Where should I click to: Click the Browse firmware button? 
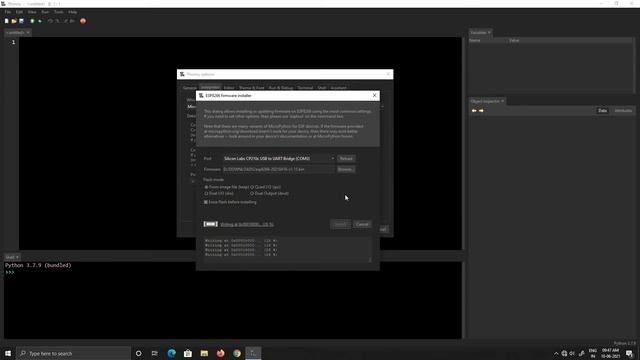[346, 169]
